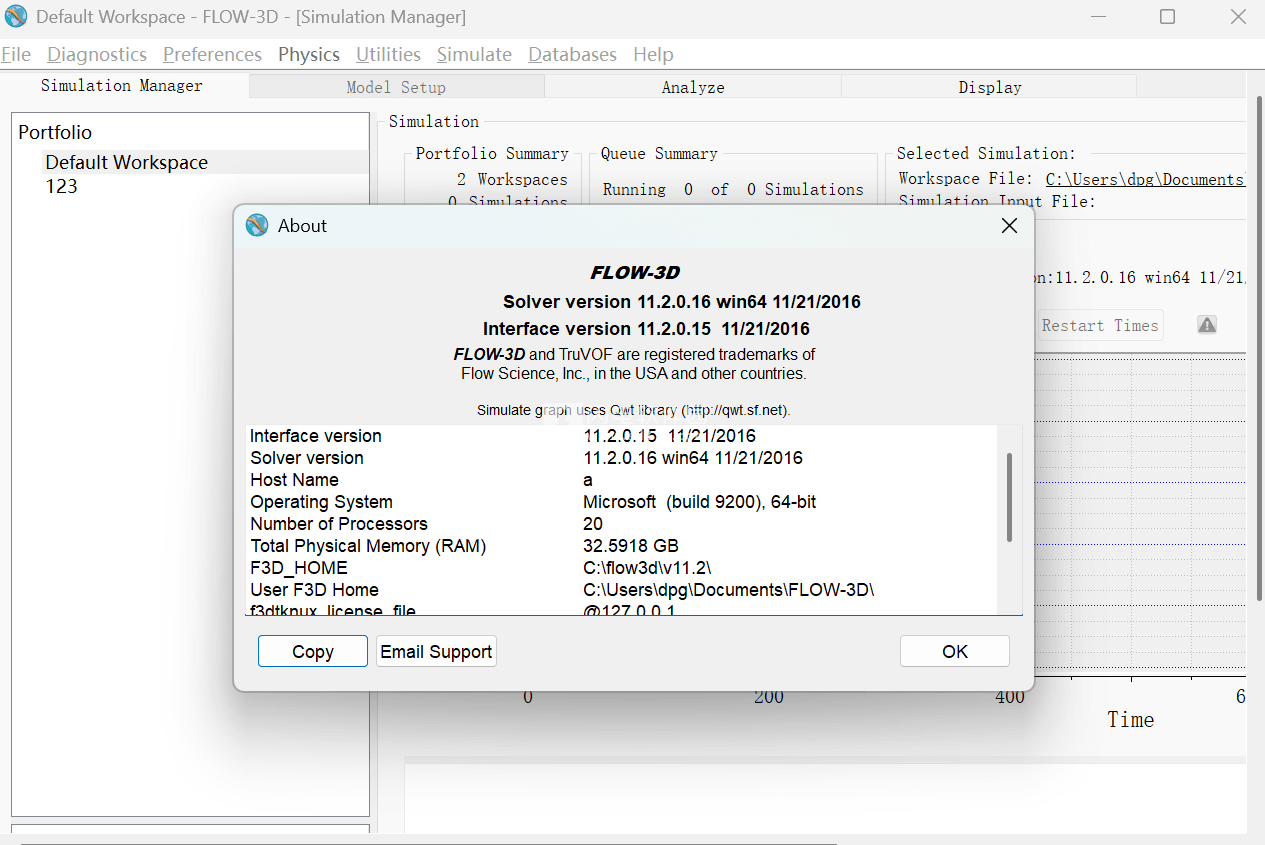
Task: Open the File menu
Action: click(x=16, y=55)
